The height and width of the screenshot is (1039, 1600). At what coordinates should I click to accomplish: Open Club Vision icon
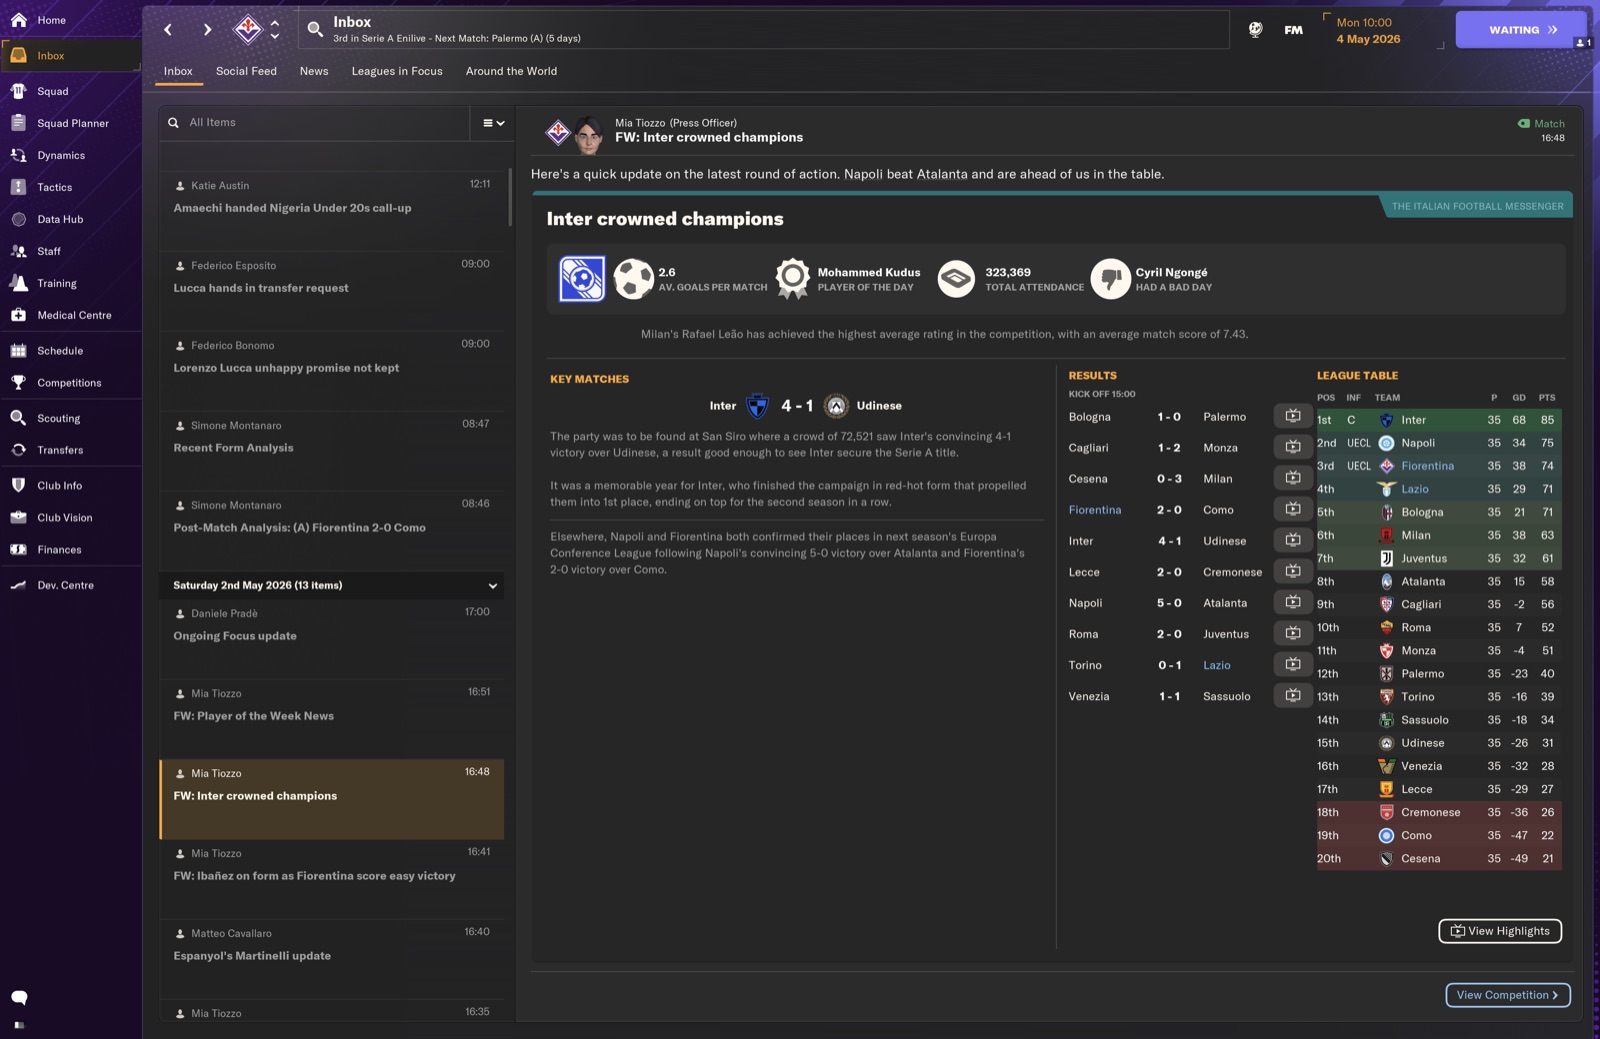(x=18, y=517)
